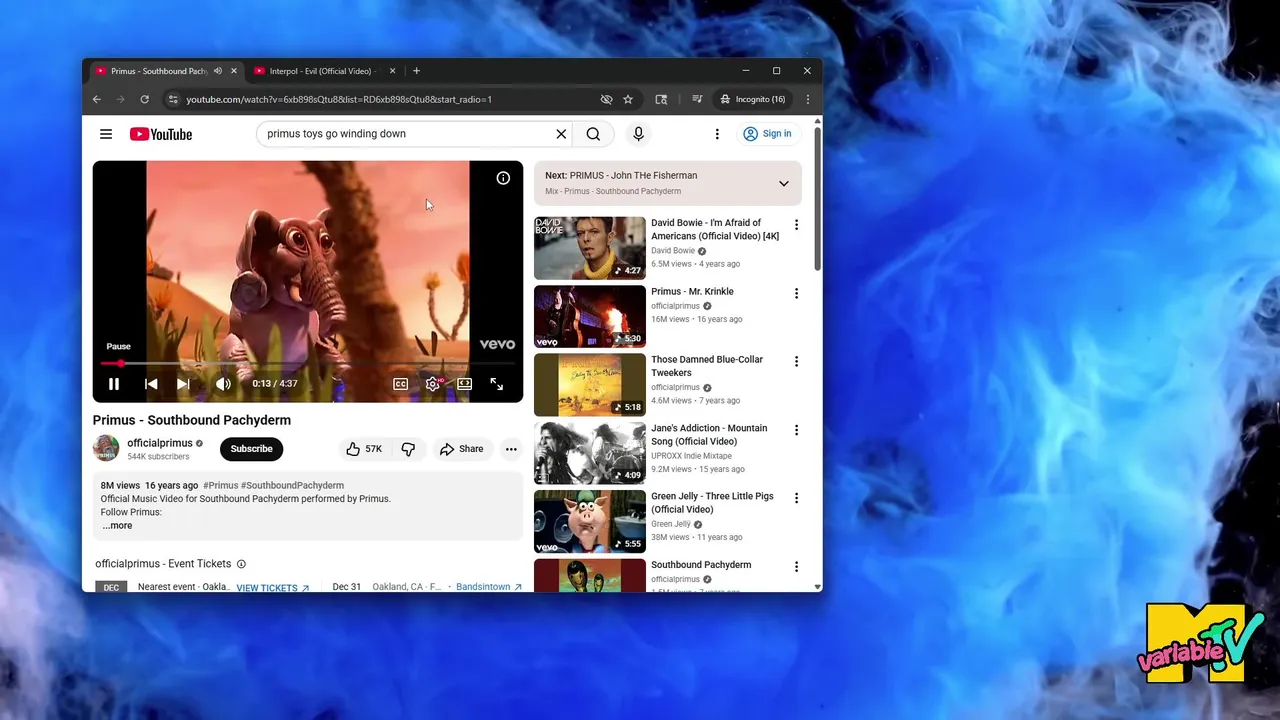Show video info card icon
Image resolution: width=1280 pixels, height=720 pixels.
click(503, 178)
